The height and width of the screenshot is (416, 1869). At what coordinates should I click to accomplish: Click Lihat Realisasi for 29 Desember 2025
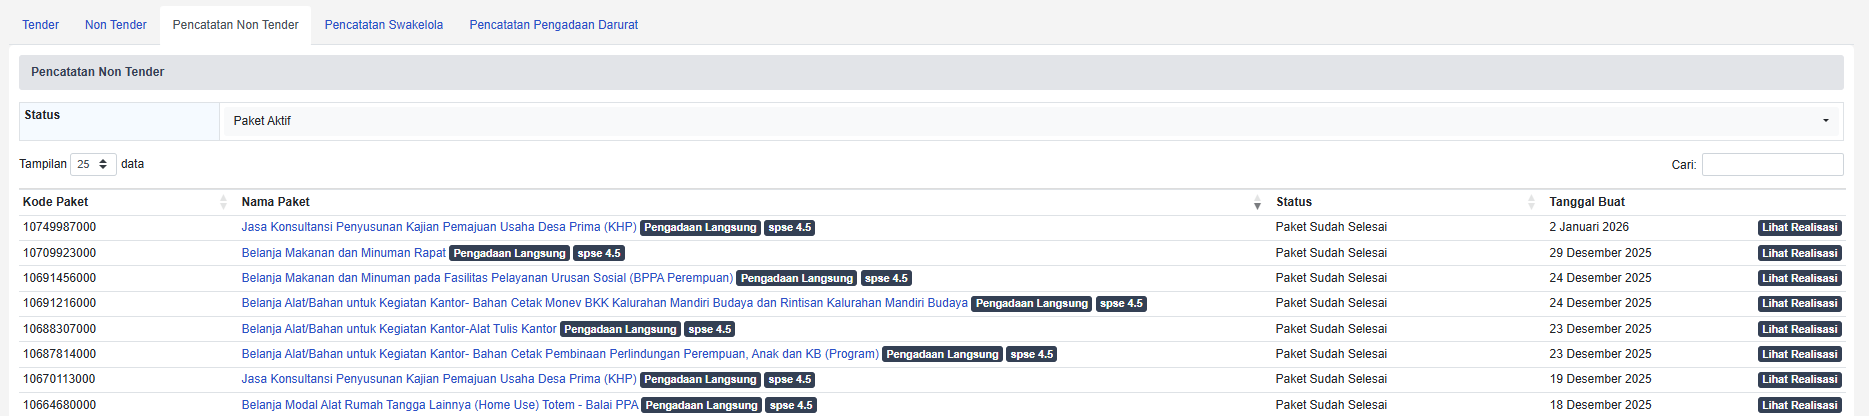[x=1799, y=253]
